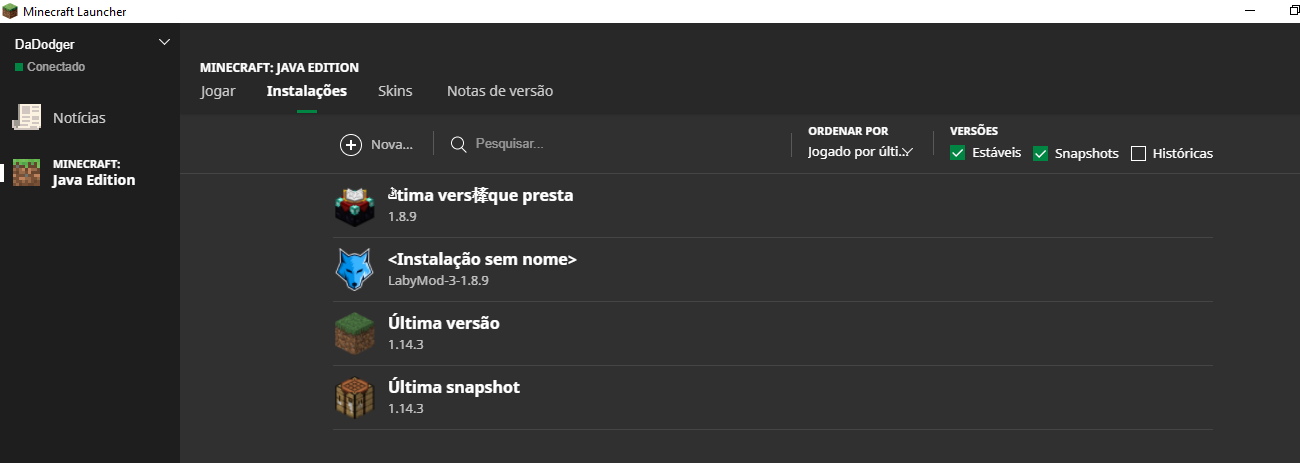This screenshot has height=463, width=1300.
Task: Click the enchanting table icon for 1.8.9 installation
Action: coord(353,206)
